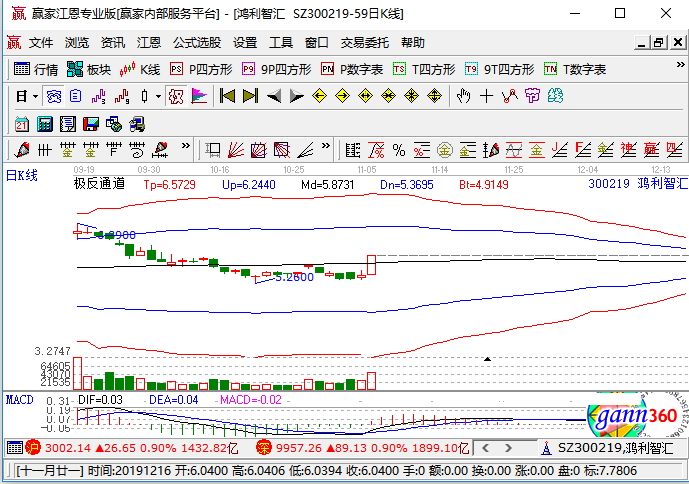Open the 9T四方形 tool
Viewport: 689px width, 484px height.
500,69
